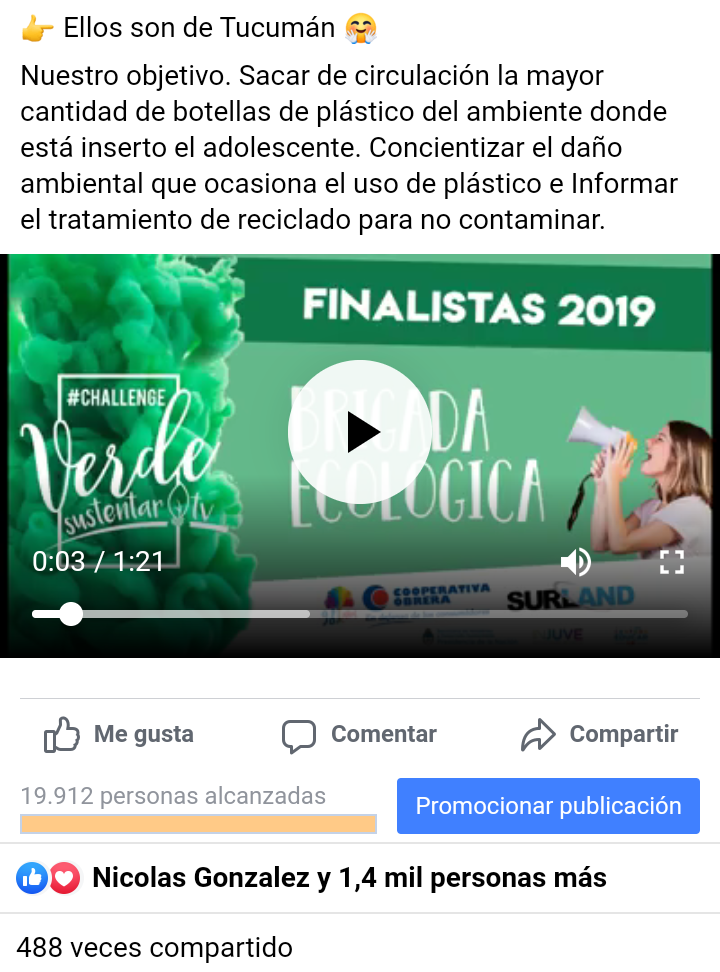Click the Comentar speech bubble icon
The height and width of the screenshot is (972, 720).
click(299, 736)
